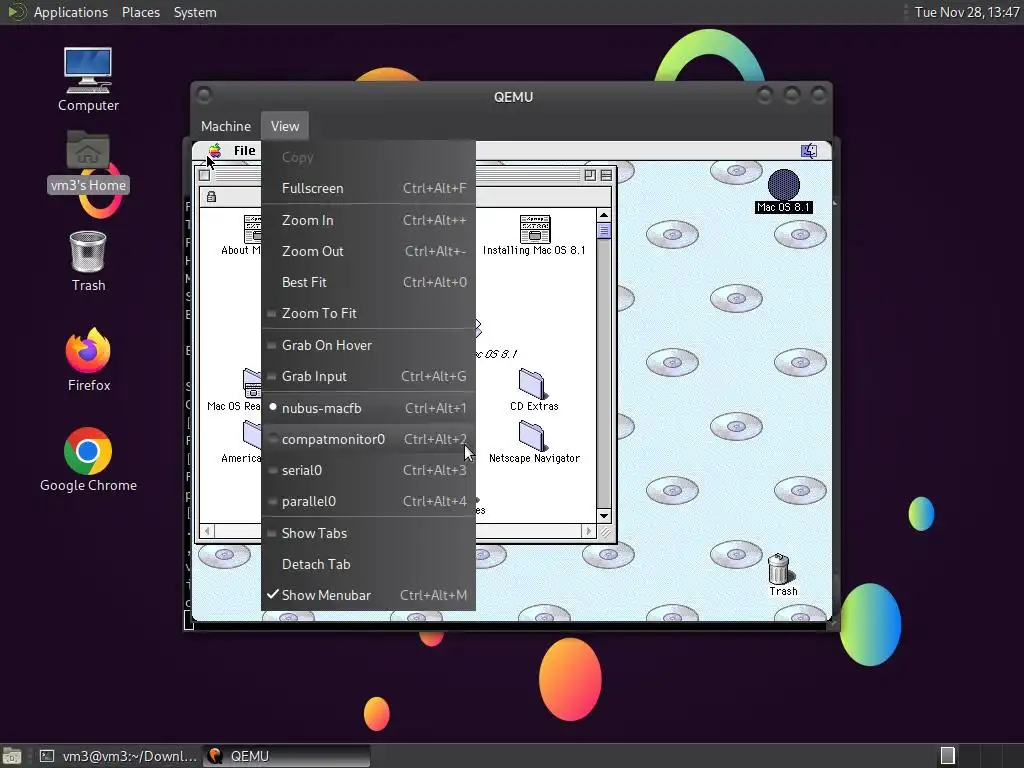
Task: Open the Mac OS File menu
Action: [x=245, y=151]
